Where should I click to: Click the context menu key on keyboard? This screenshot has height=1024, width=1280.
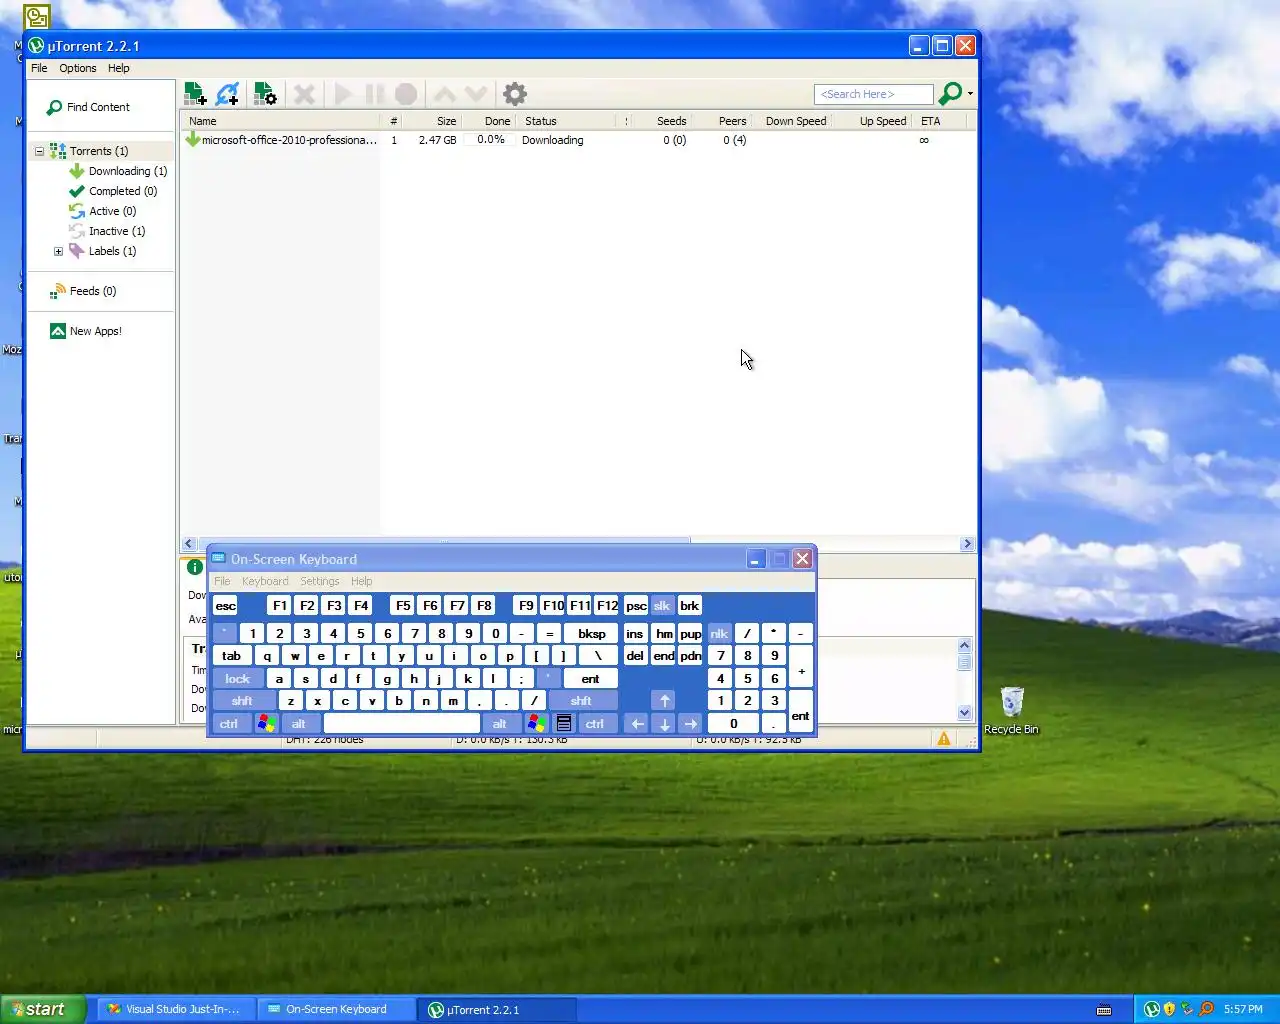564,724
